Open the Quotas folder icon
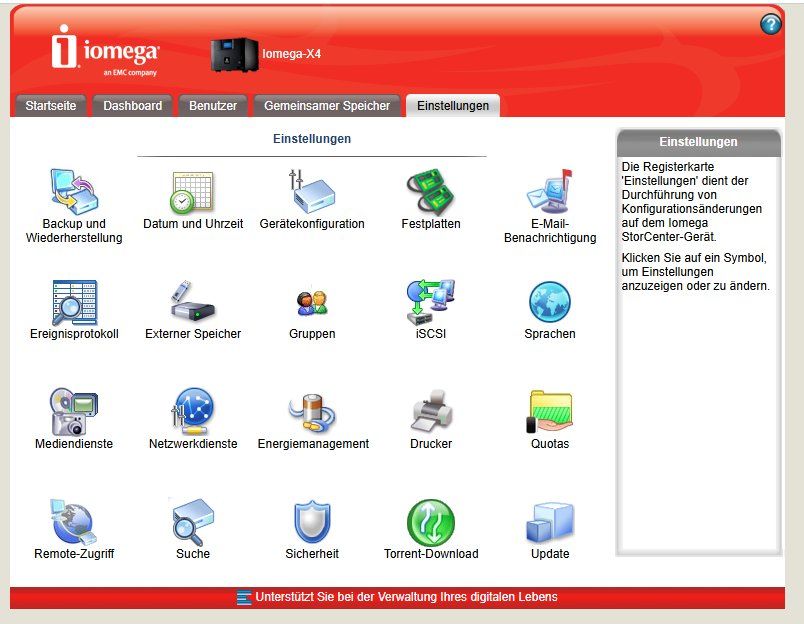 pos(550,412)
